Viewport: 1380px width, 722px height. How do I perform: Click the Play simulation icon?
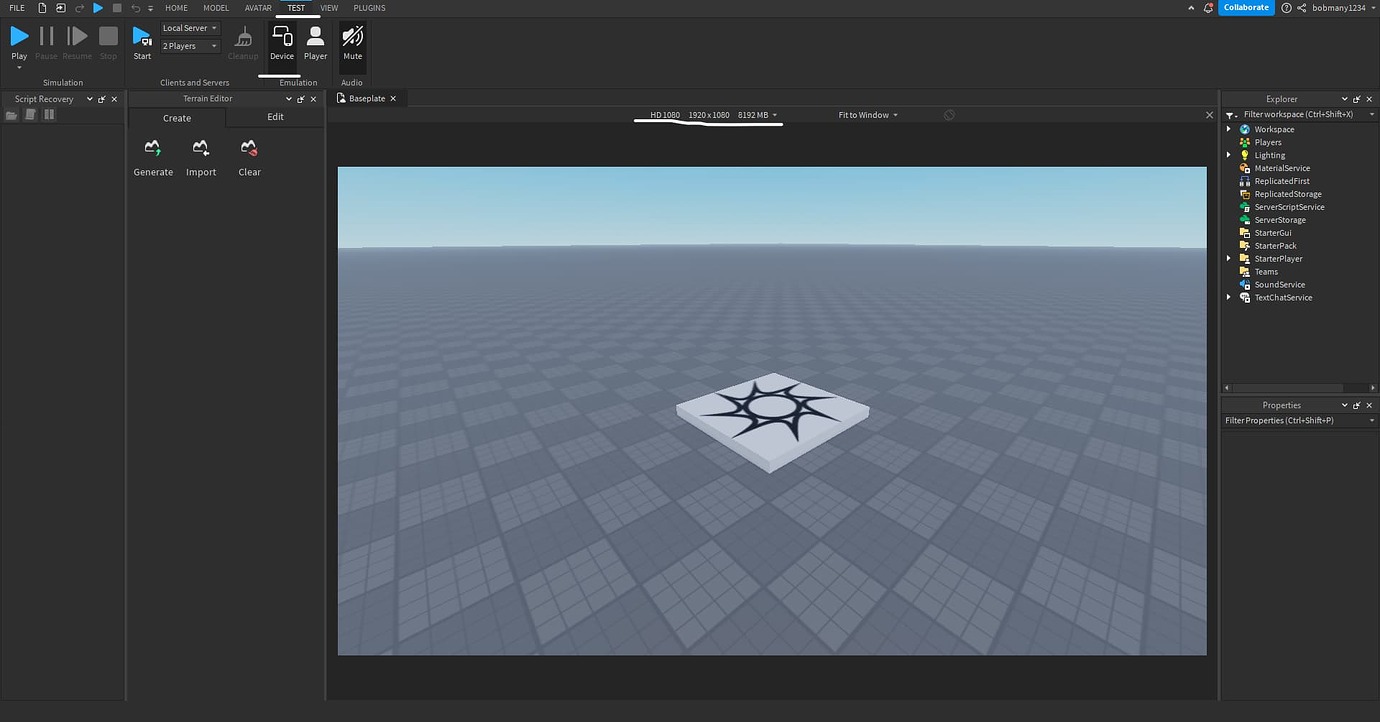pos(18,36)
